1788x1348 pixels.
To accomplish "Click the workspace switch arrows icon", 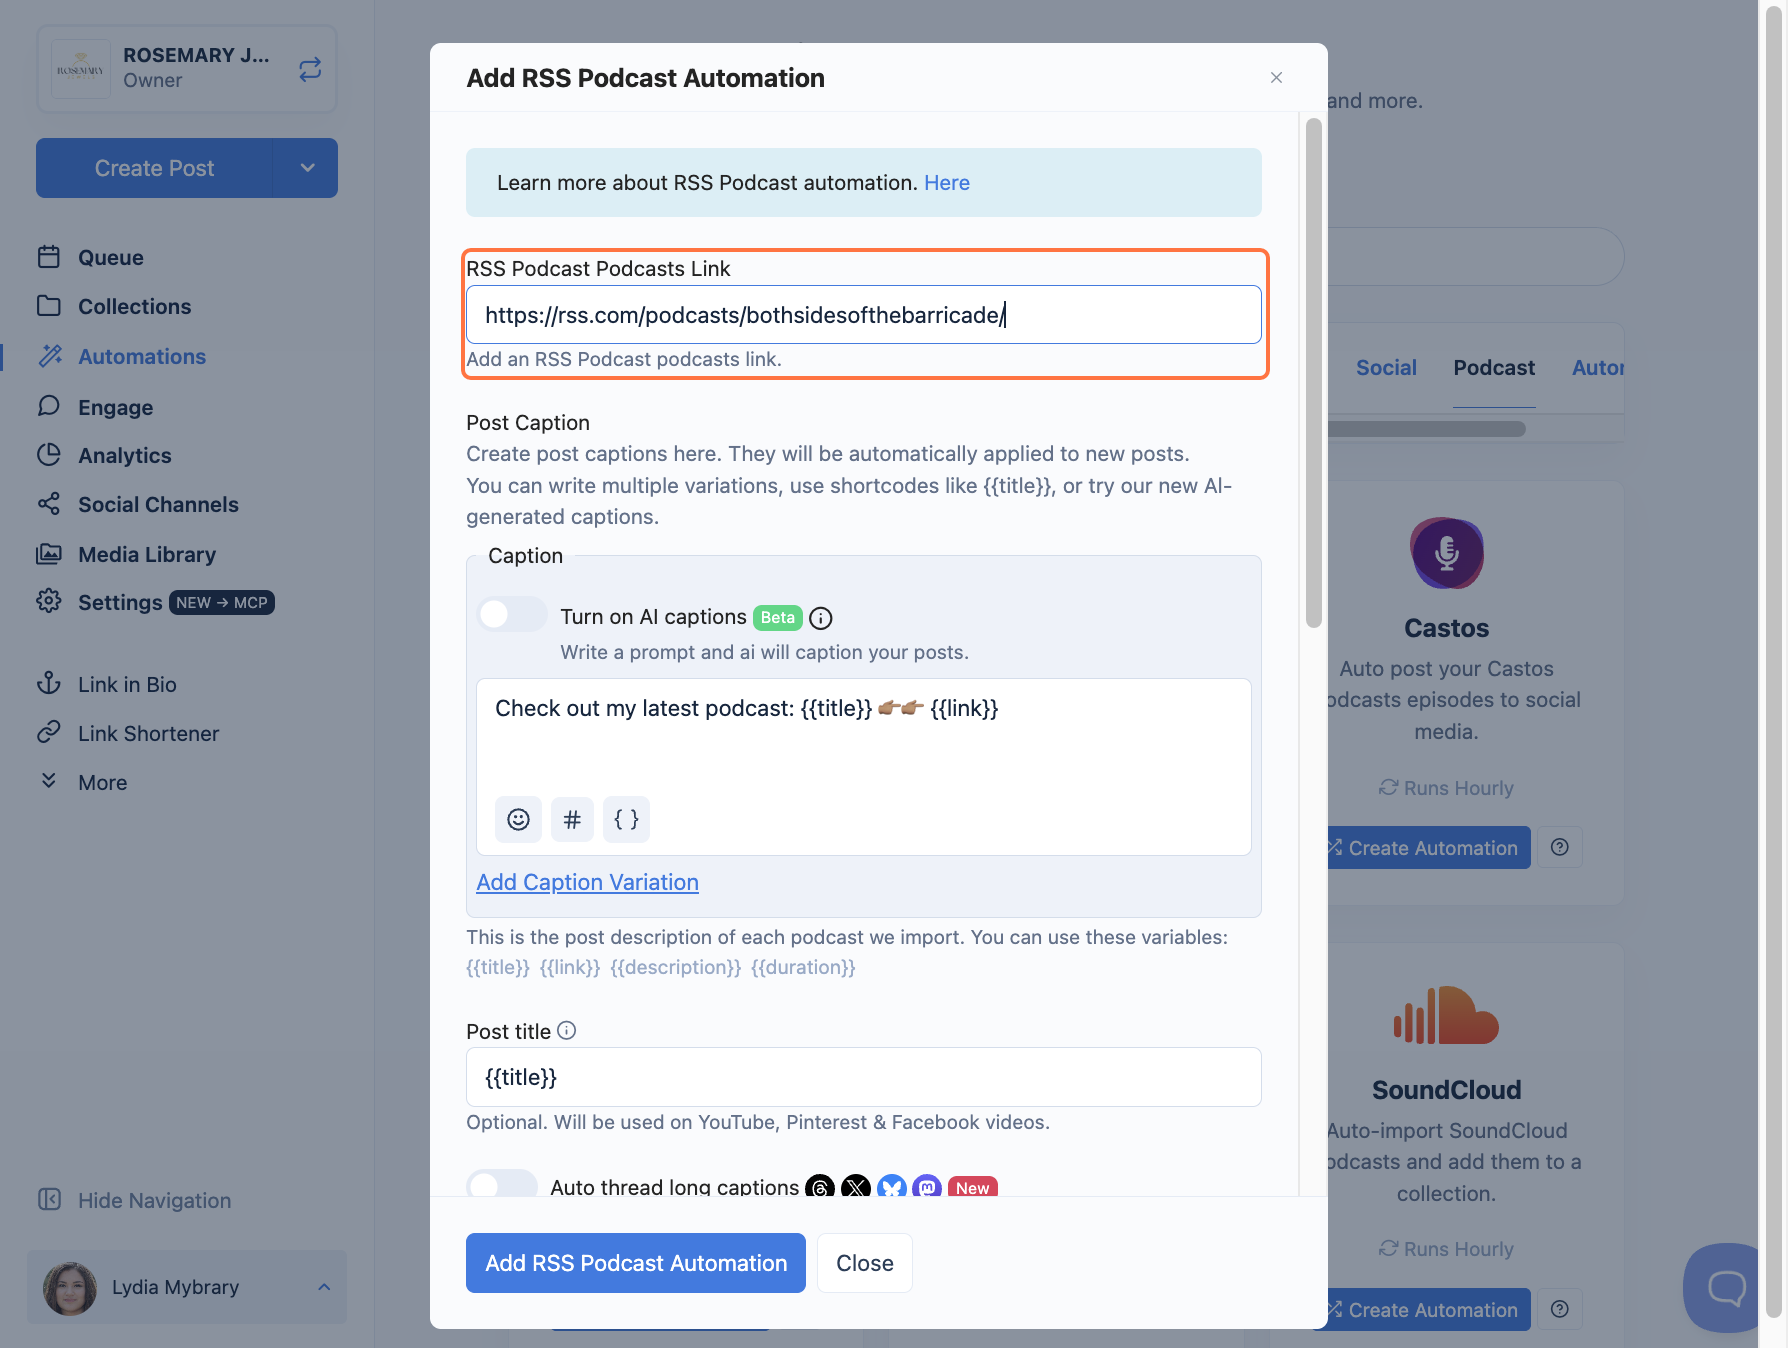I will 310,69.
